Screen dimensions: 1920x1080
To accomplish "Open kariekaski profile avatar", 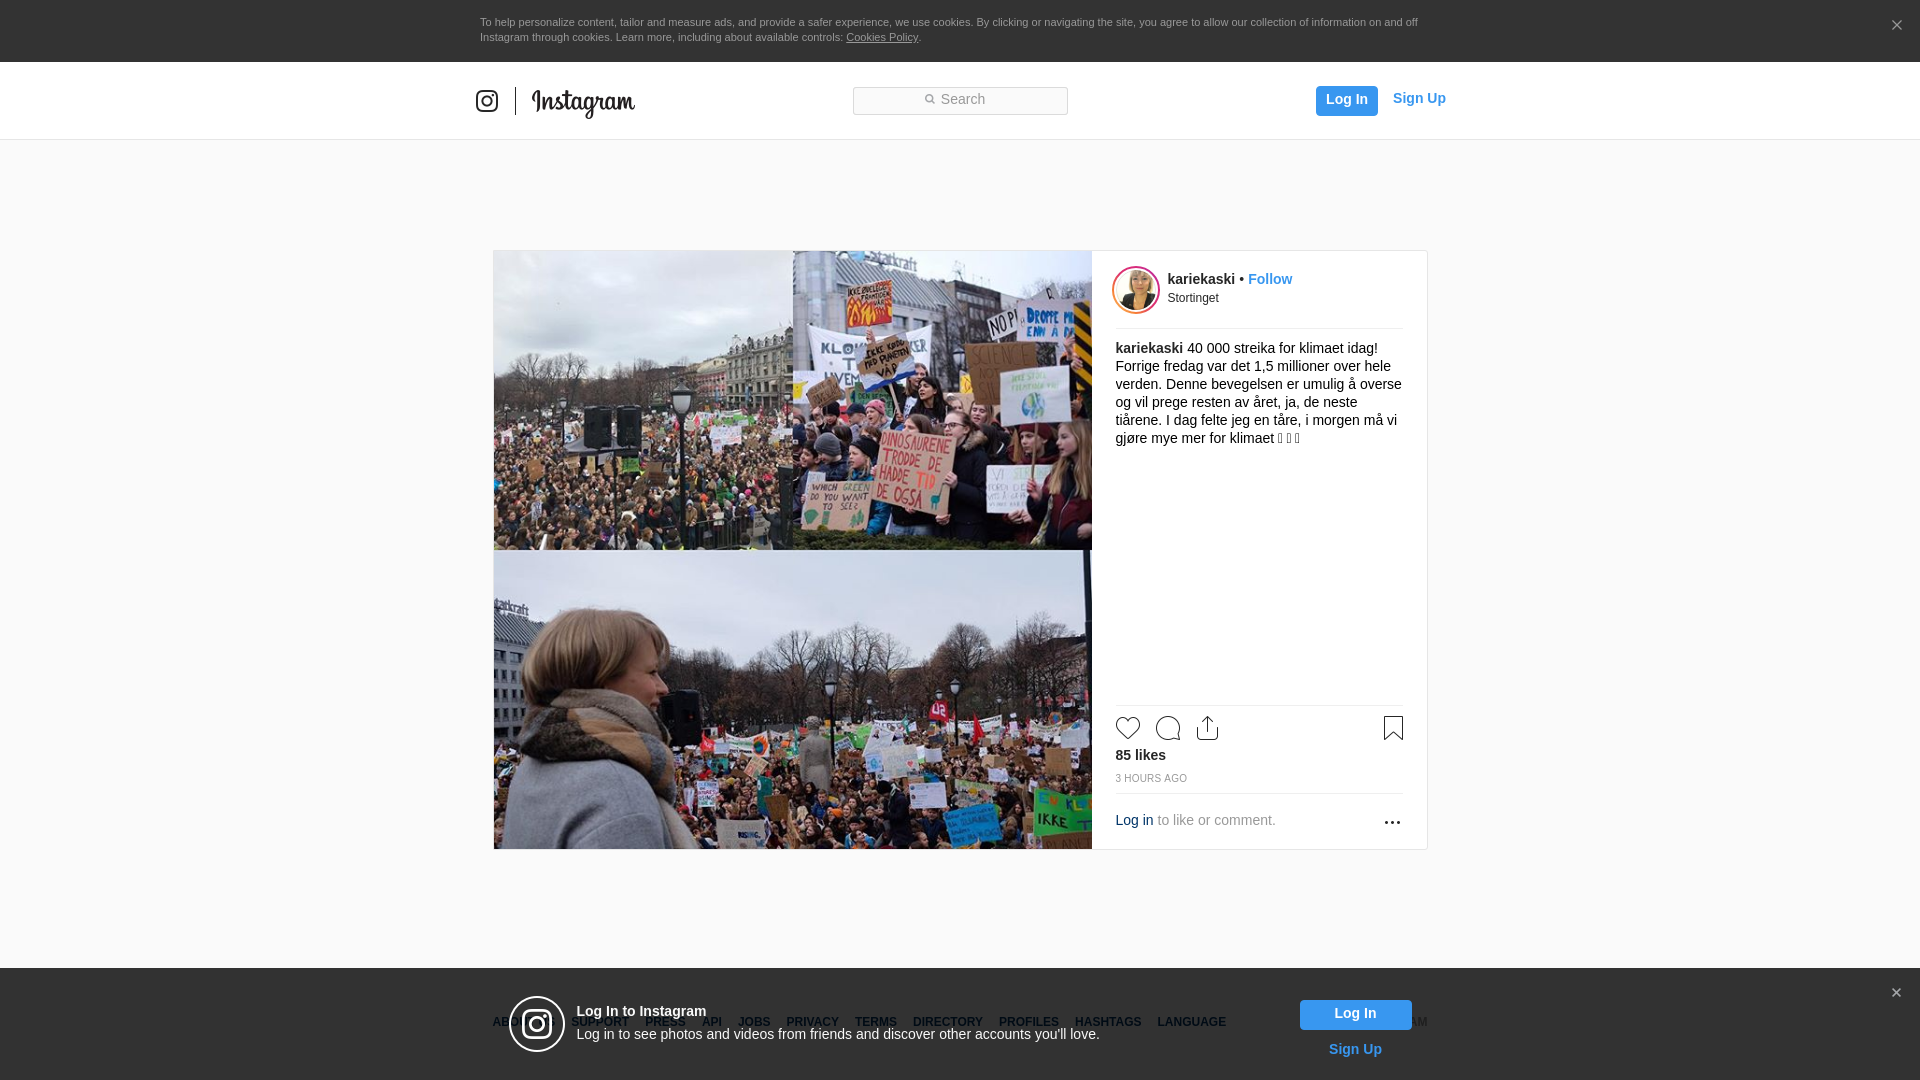I will tap(1136, 290).
